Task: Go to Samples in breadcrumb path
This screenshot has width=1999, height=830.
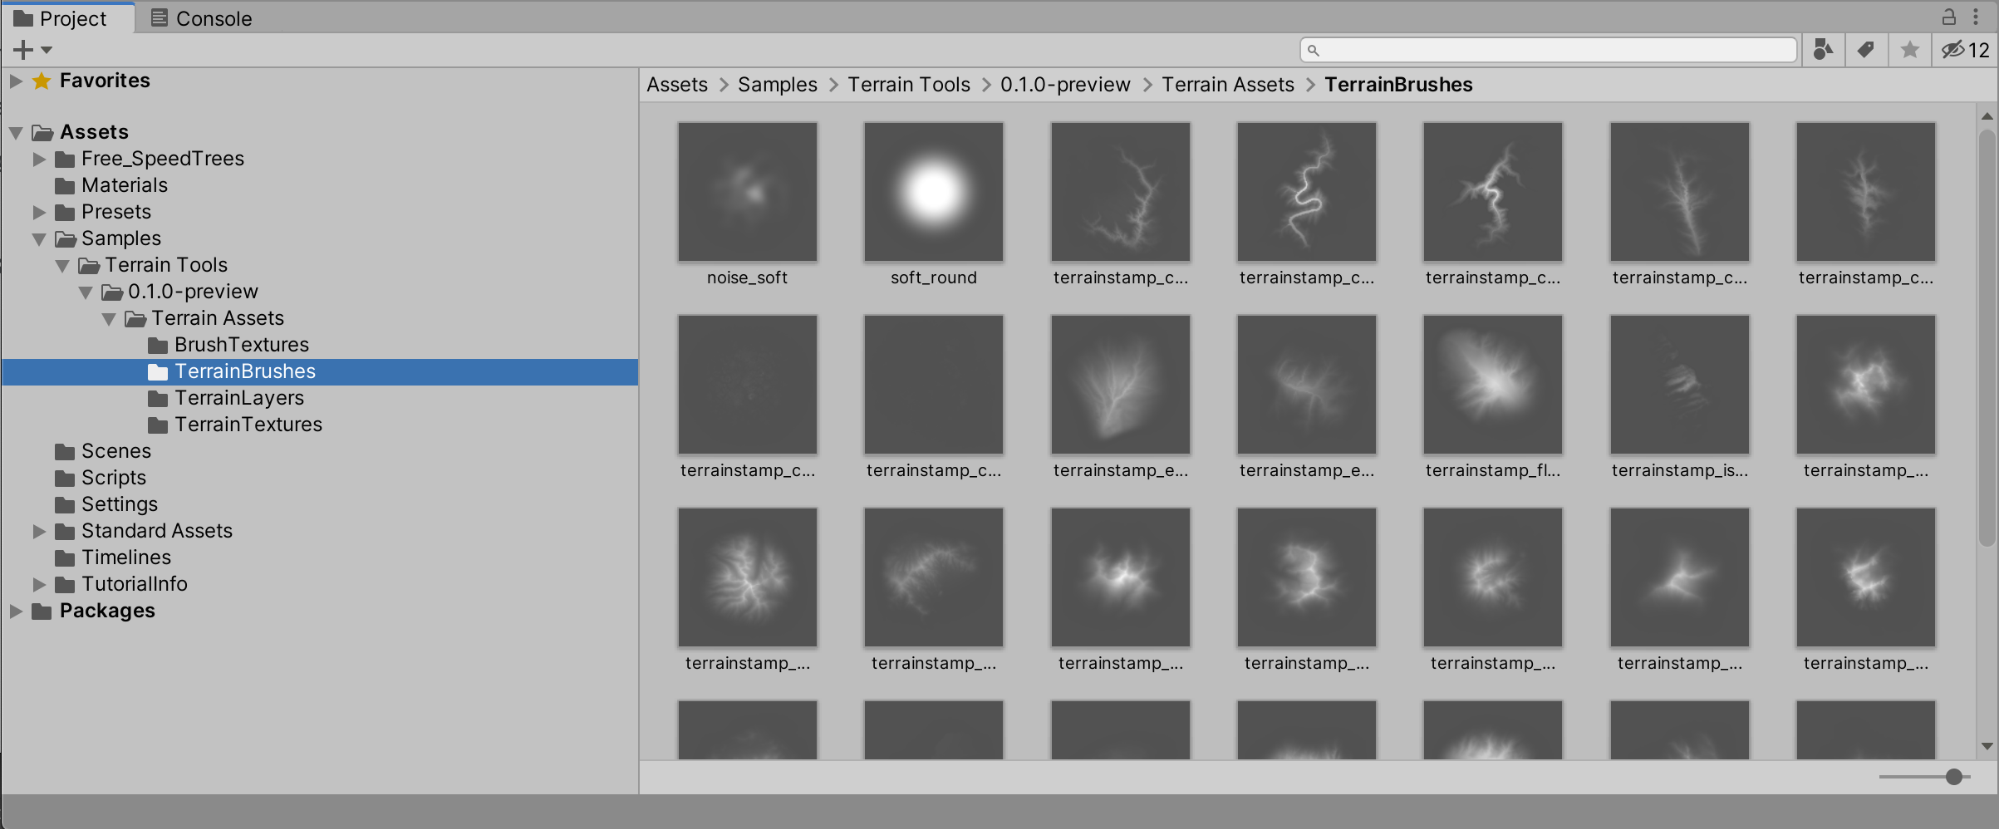Action: coord(777,85)
